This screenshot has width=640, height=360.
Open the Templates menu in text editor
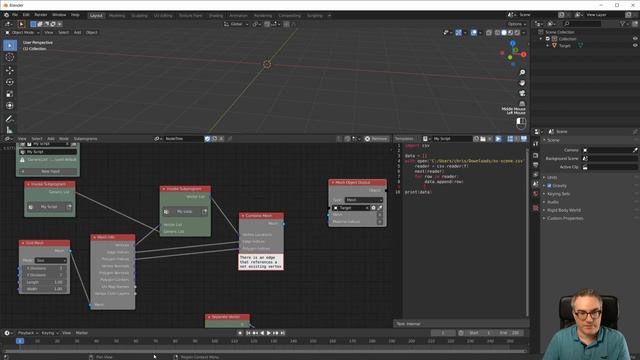pos(404,139)
